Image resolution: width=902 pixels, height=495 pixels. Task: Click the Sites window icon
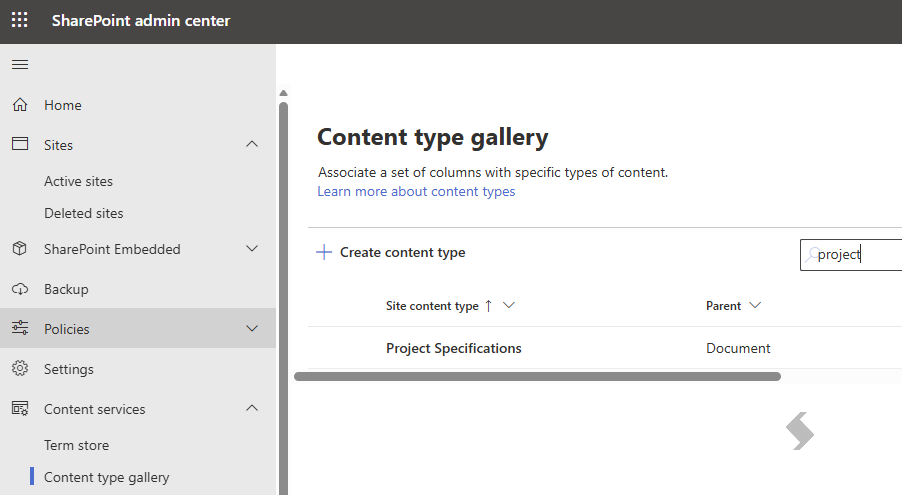[x=20, y=144]
